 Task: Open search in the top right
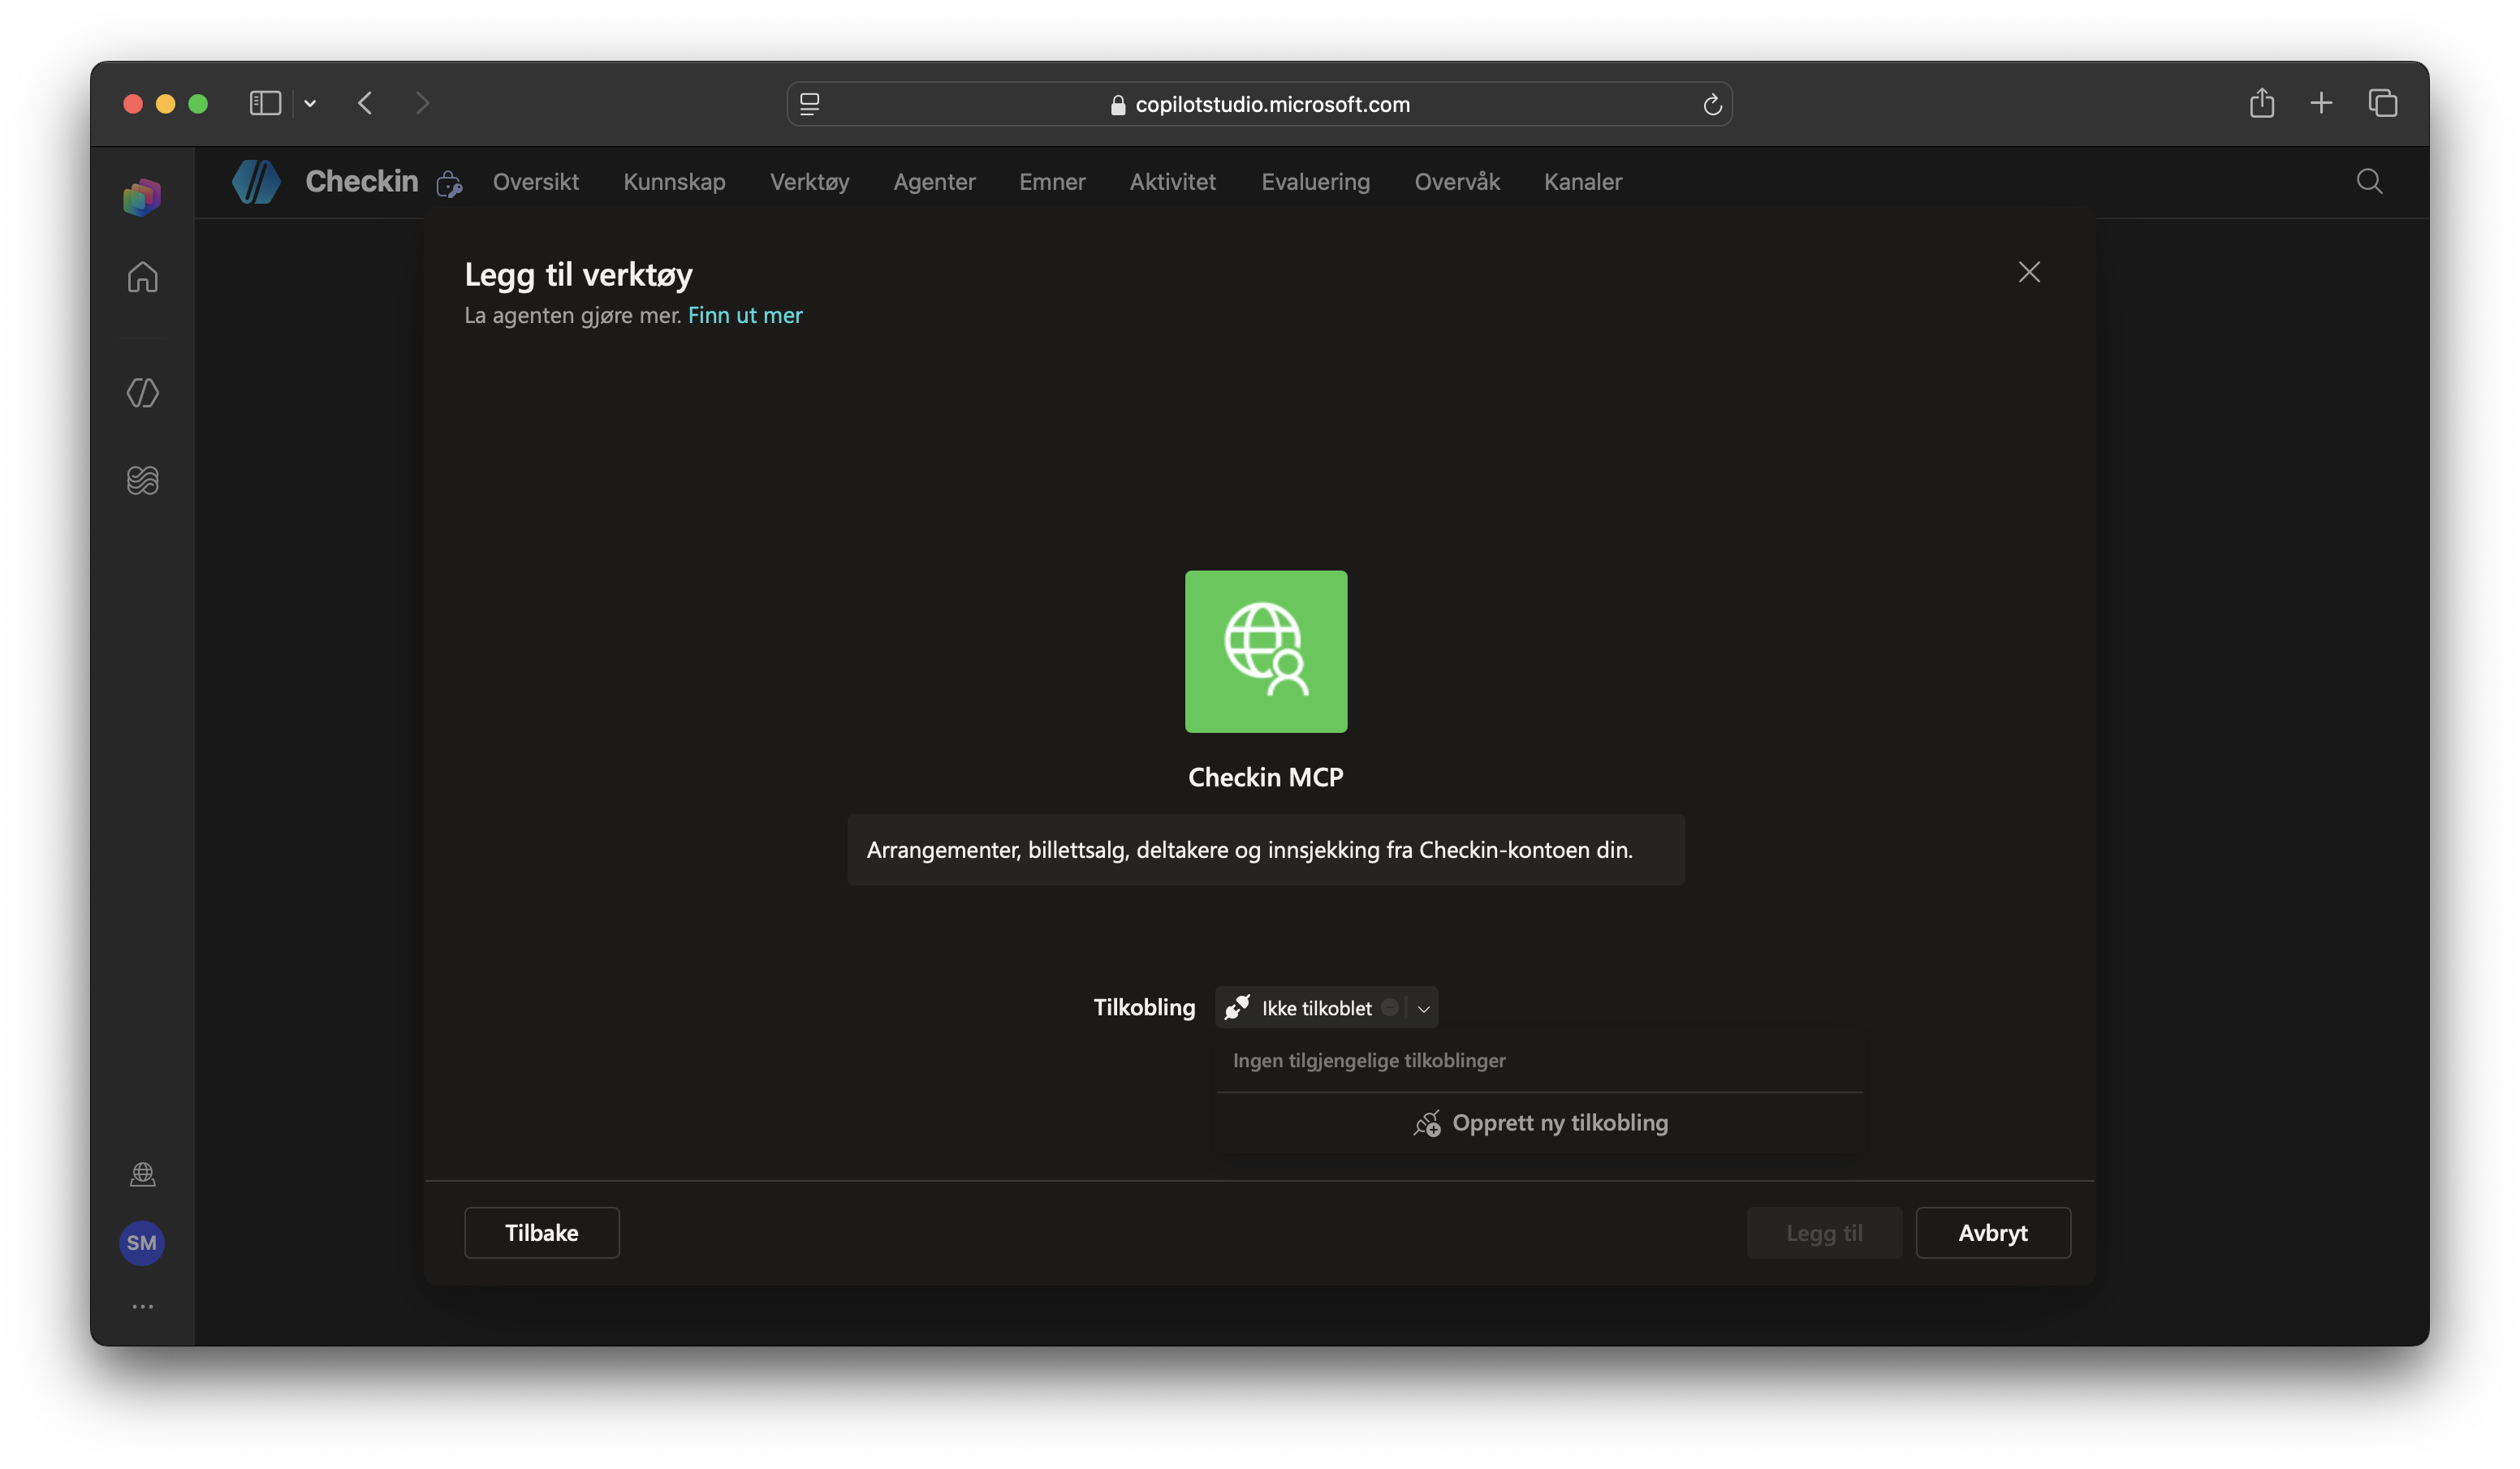[2369, 181]
